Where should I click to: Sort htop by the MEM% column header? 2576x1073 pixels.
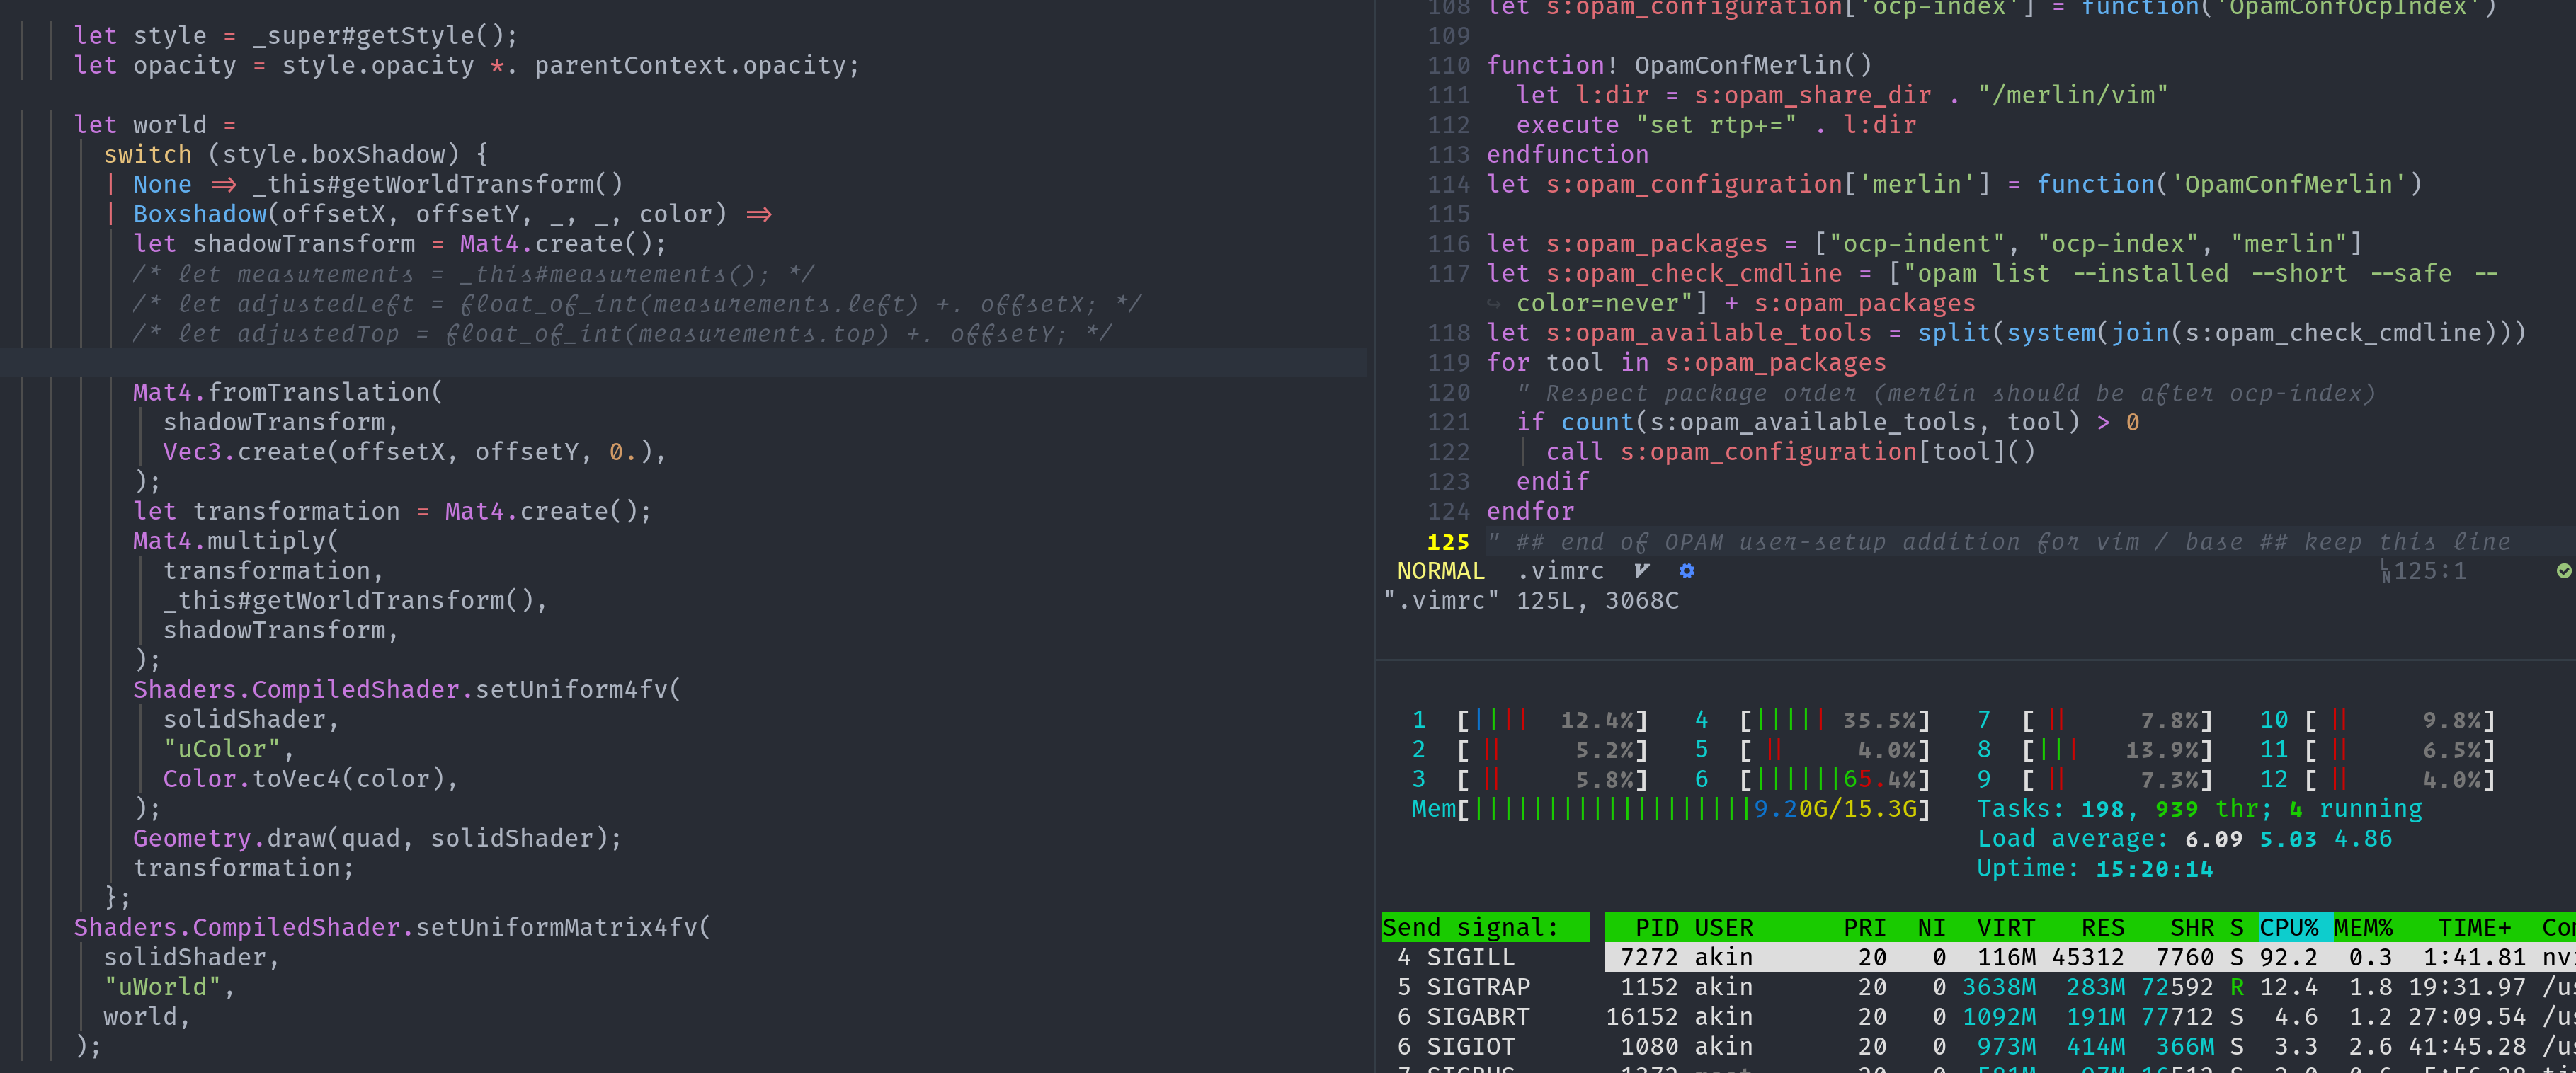pos(2363,928)
